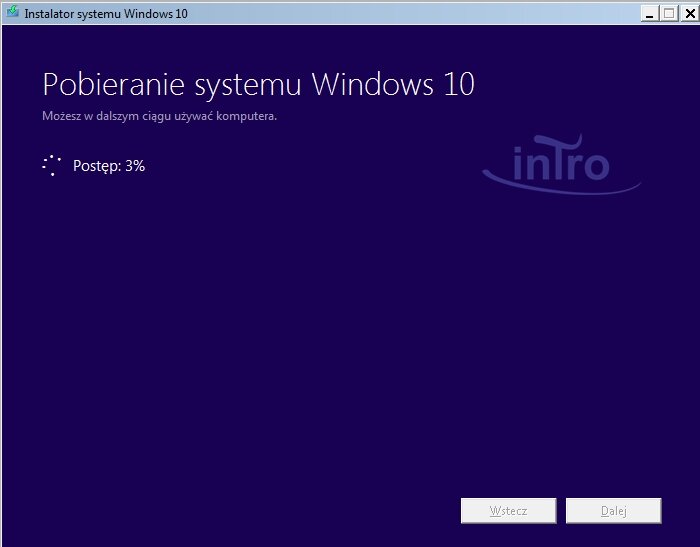700x547 pixels.
Task: Minimize the Instalator systemu Windows 10 window
Action: (650, 14)
